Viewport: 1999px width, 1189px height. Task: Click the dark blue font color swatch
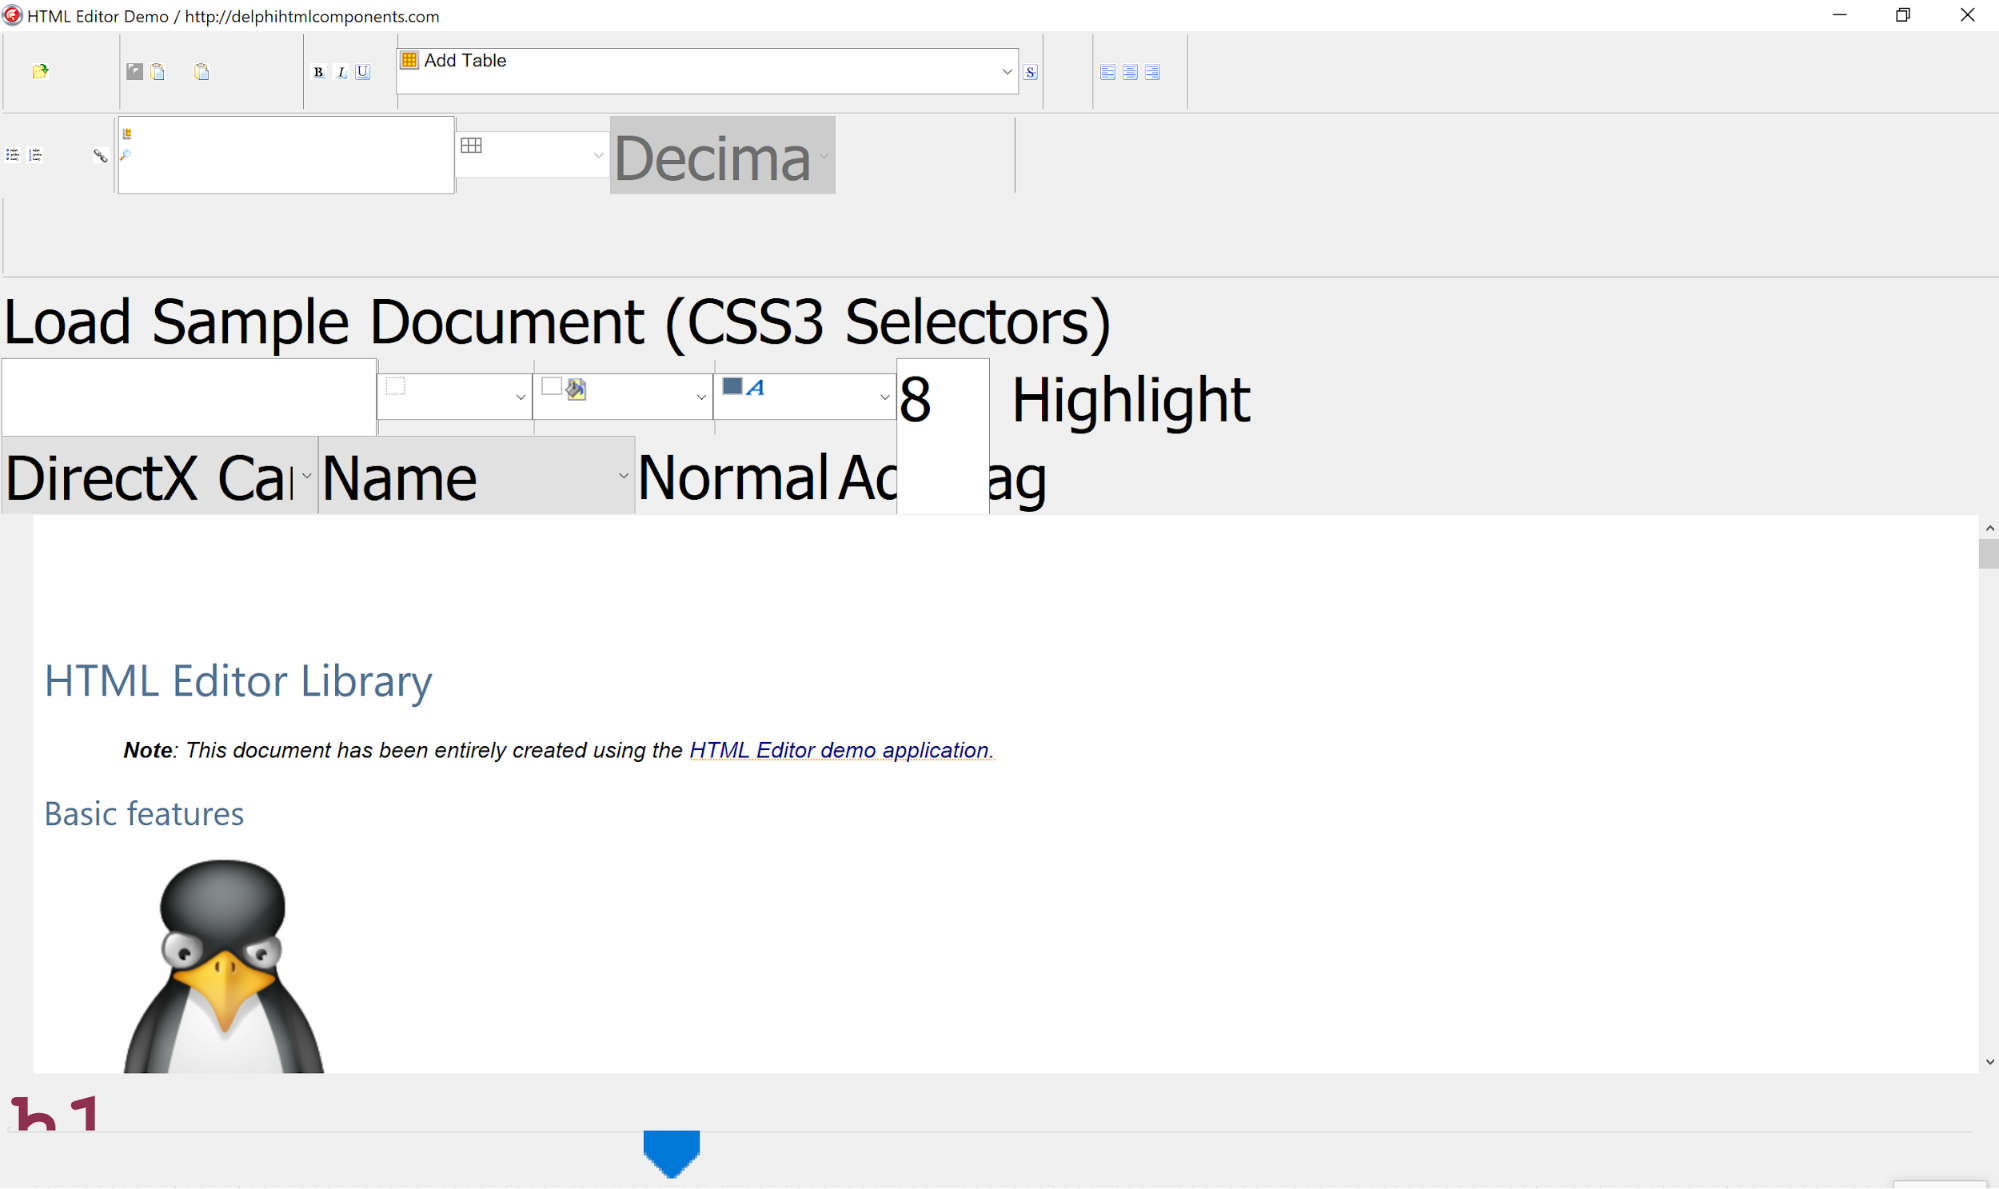pyautogui.click(x=732, y=386)
